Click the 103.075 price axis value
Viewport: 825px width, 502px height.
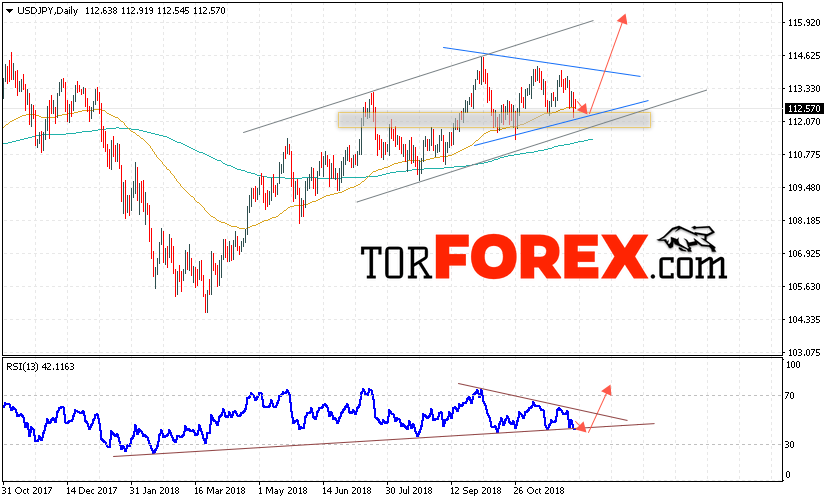(804, 352)
